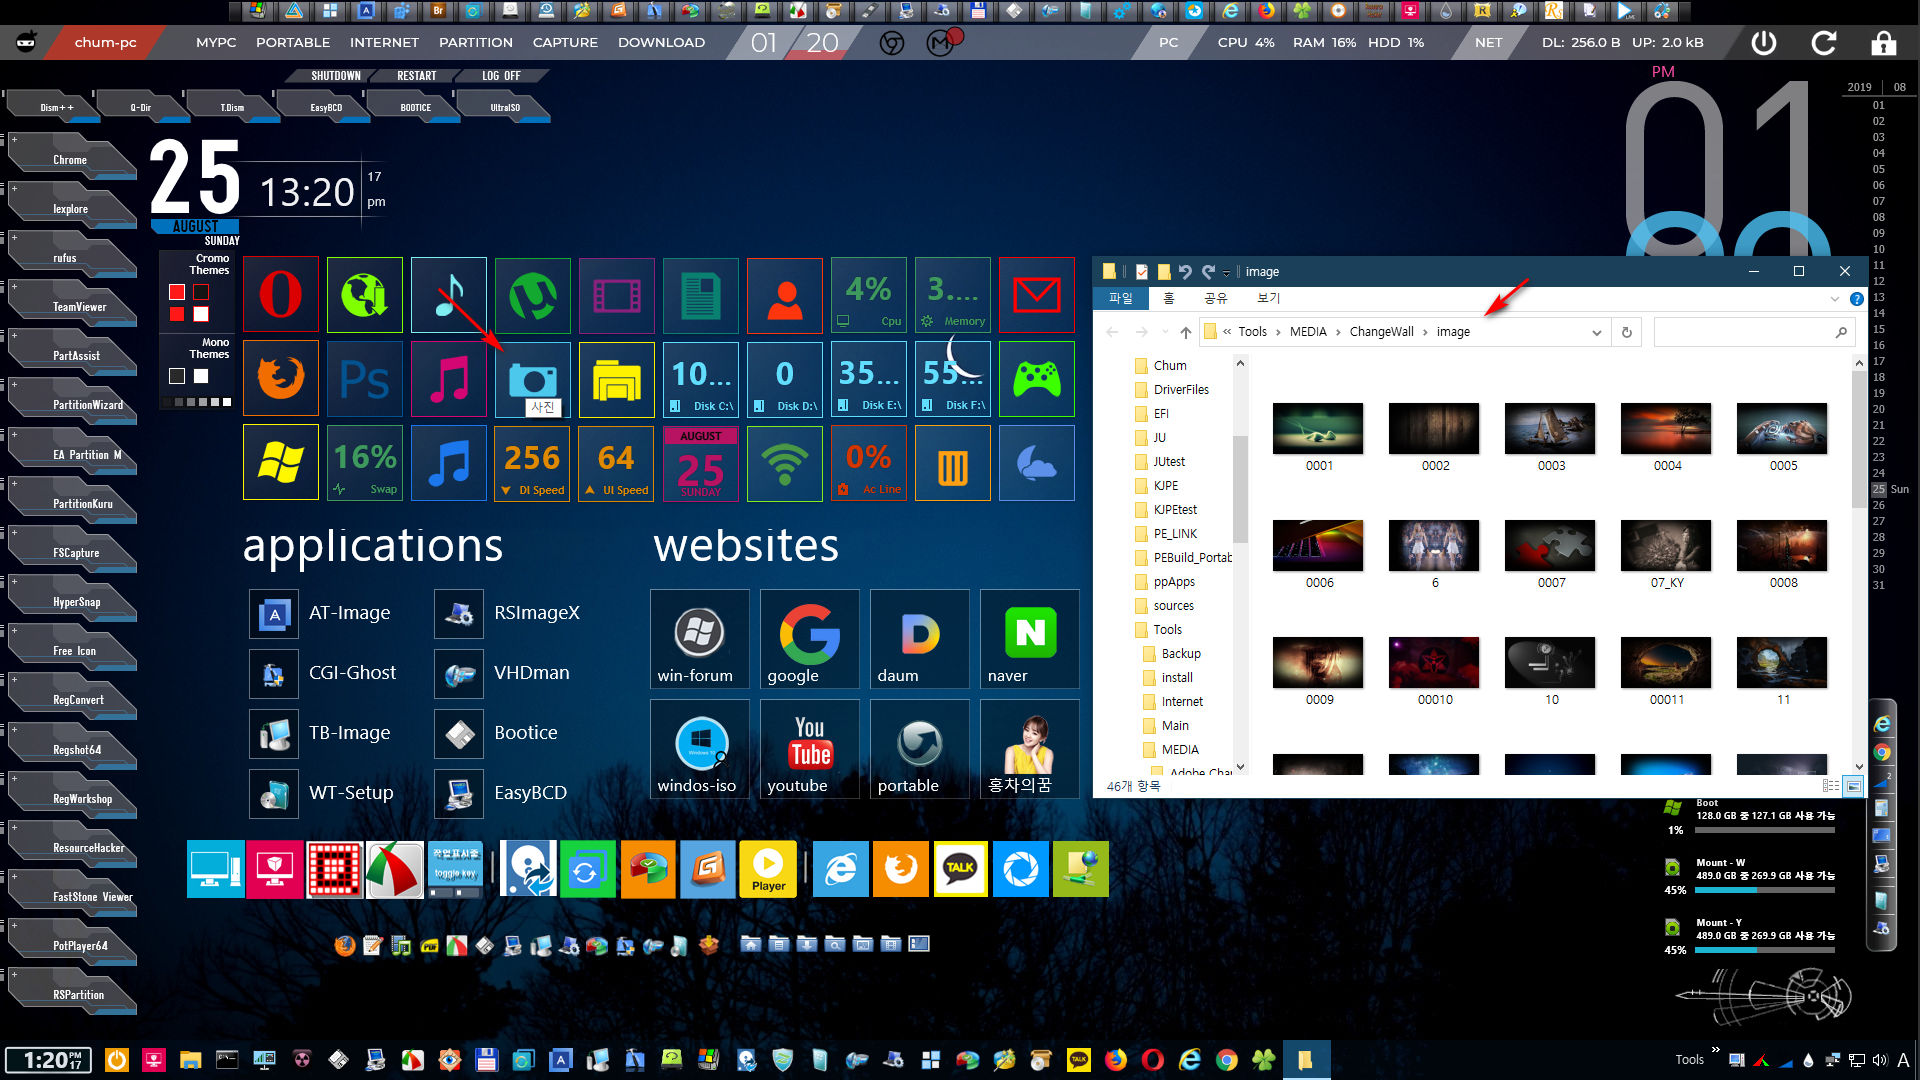Expand the Explorer ribbon chevron
This screenshot has height=1080, width=1920.
[x=1834, y=298]
